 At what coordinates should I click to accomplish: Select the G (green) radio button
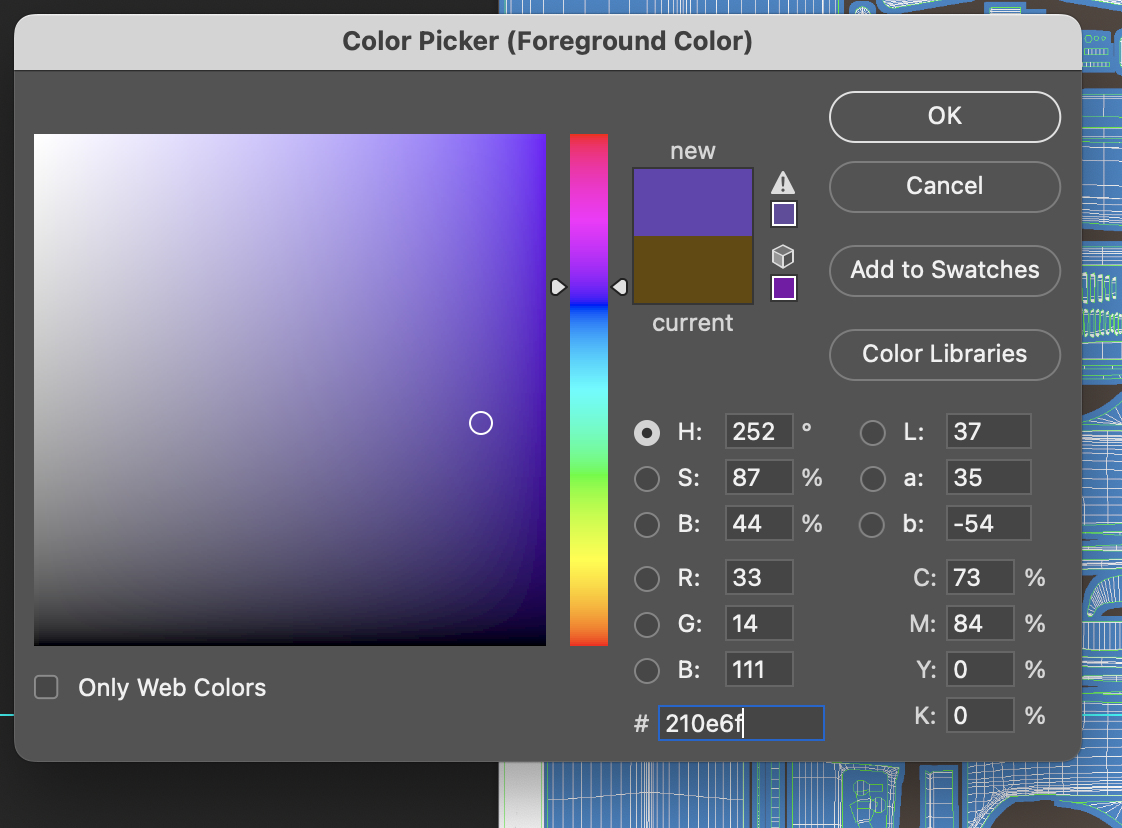click(647, 624)
